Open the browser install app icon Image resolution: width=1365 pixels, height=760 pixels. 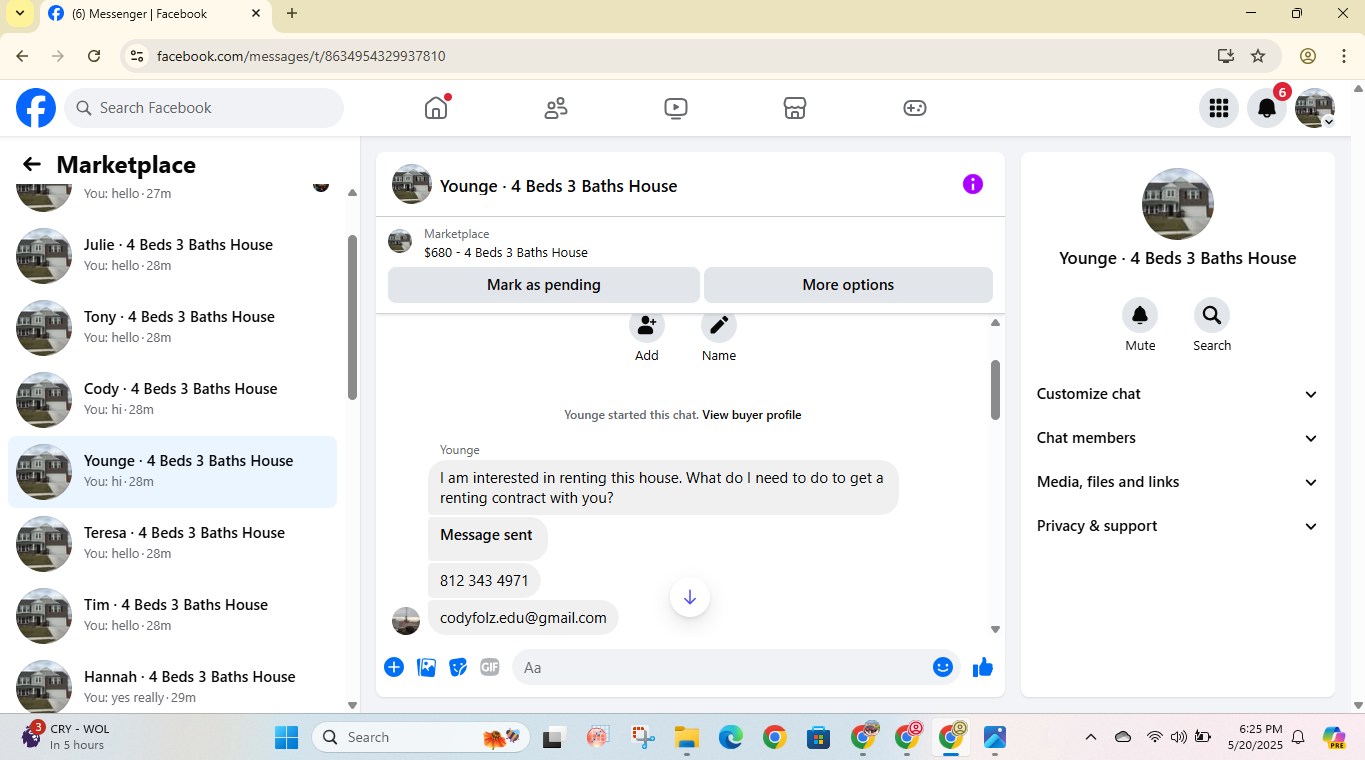(x=1226, y=56)
